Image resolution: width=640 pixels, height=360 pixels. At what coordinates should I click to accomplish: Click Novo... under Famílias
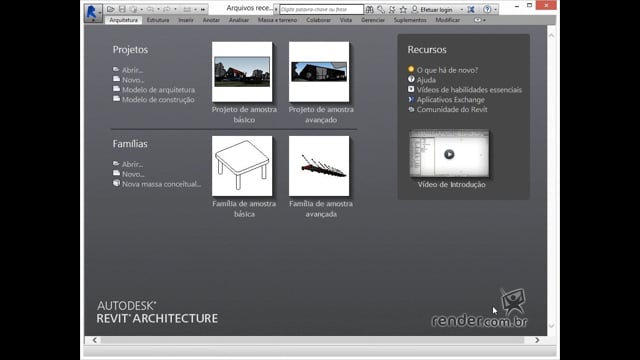click(133, 174)
